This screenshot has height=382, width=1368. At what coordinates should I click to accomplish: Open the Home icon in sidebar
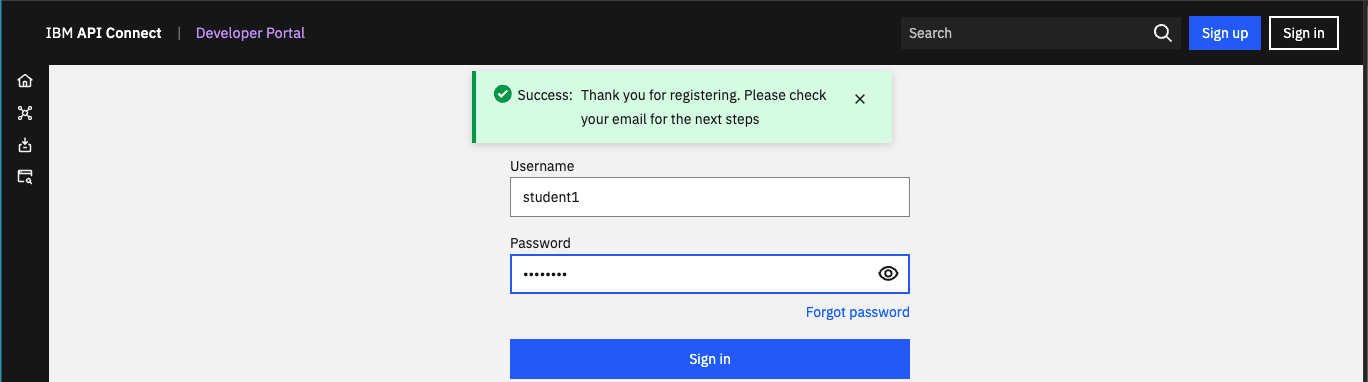point(25,81)
